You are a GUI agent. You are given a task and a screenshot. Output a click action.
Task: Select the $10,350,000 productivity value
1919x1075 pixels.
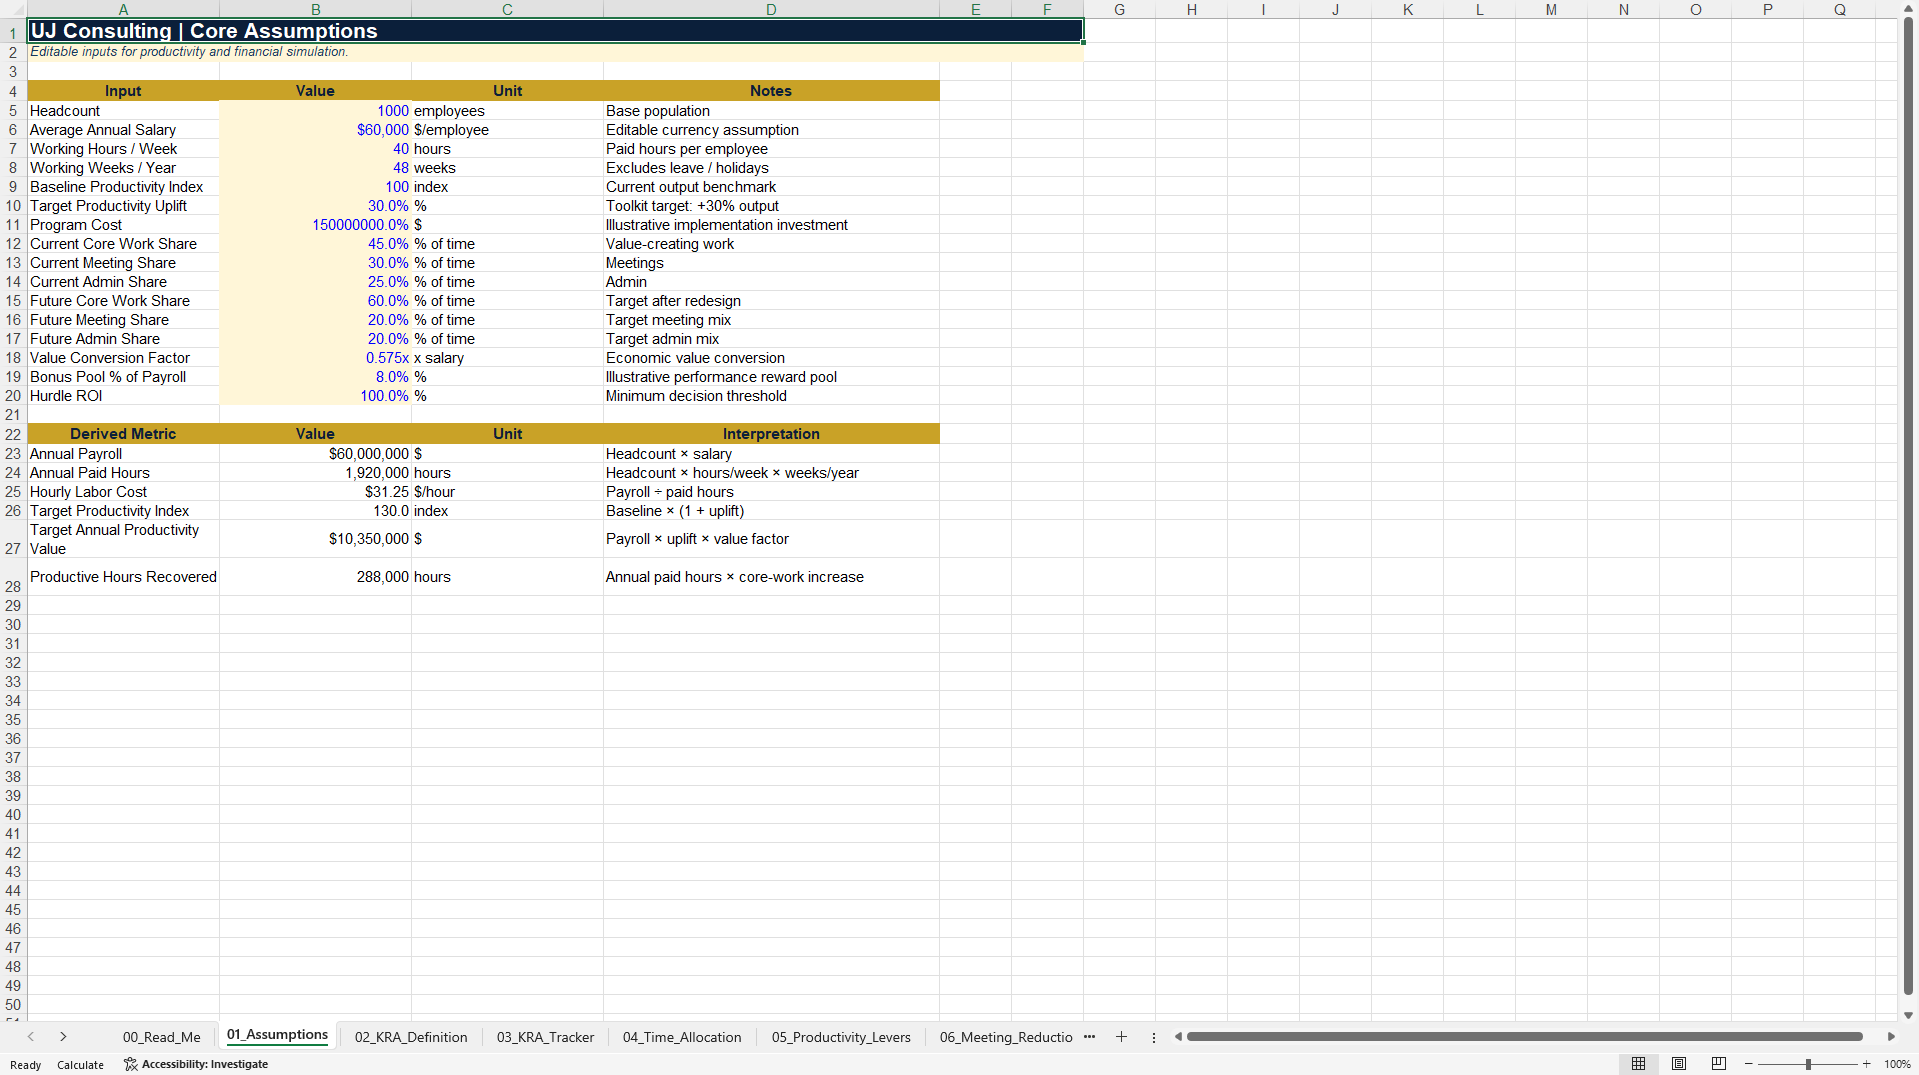tap(315, 539)
